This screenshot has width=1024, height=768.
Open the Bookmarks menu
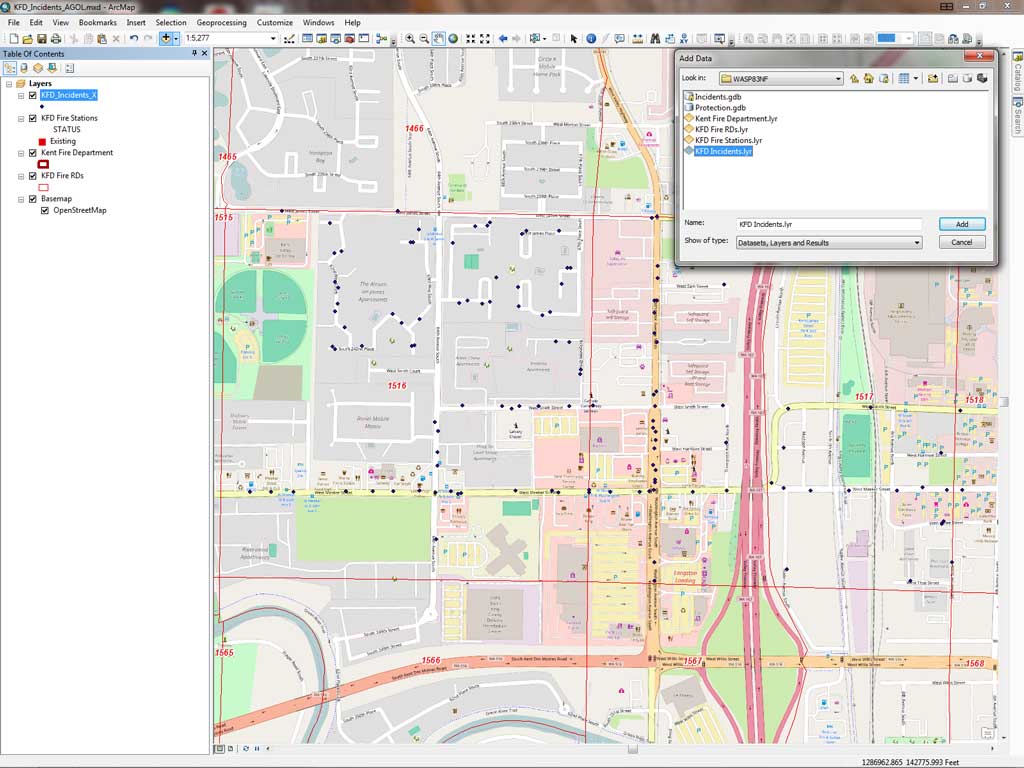click(97, 22)
